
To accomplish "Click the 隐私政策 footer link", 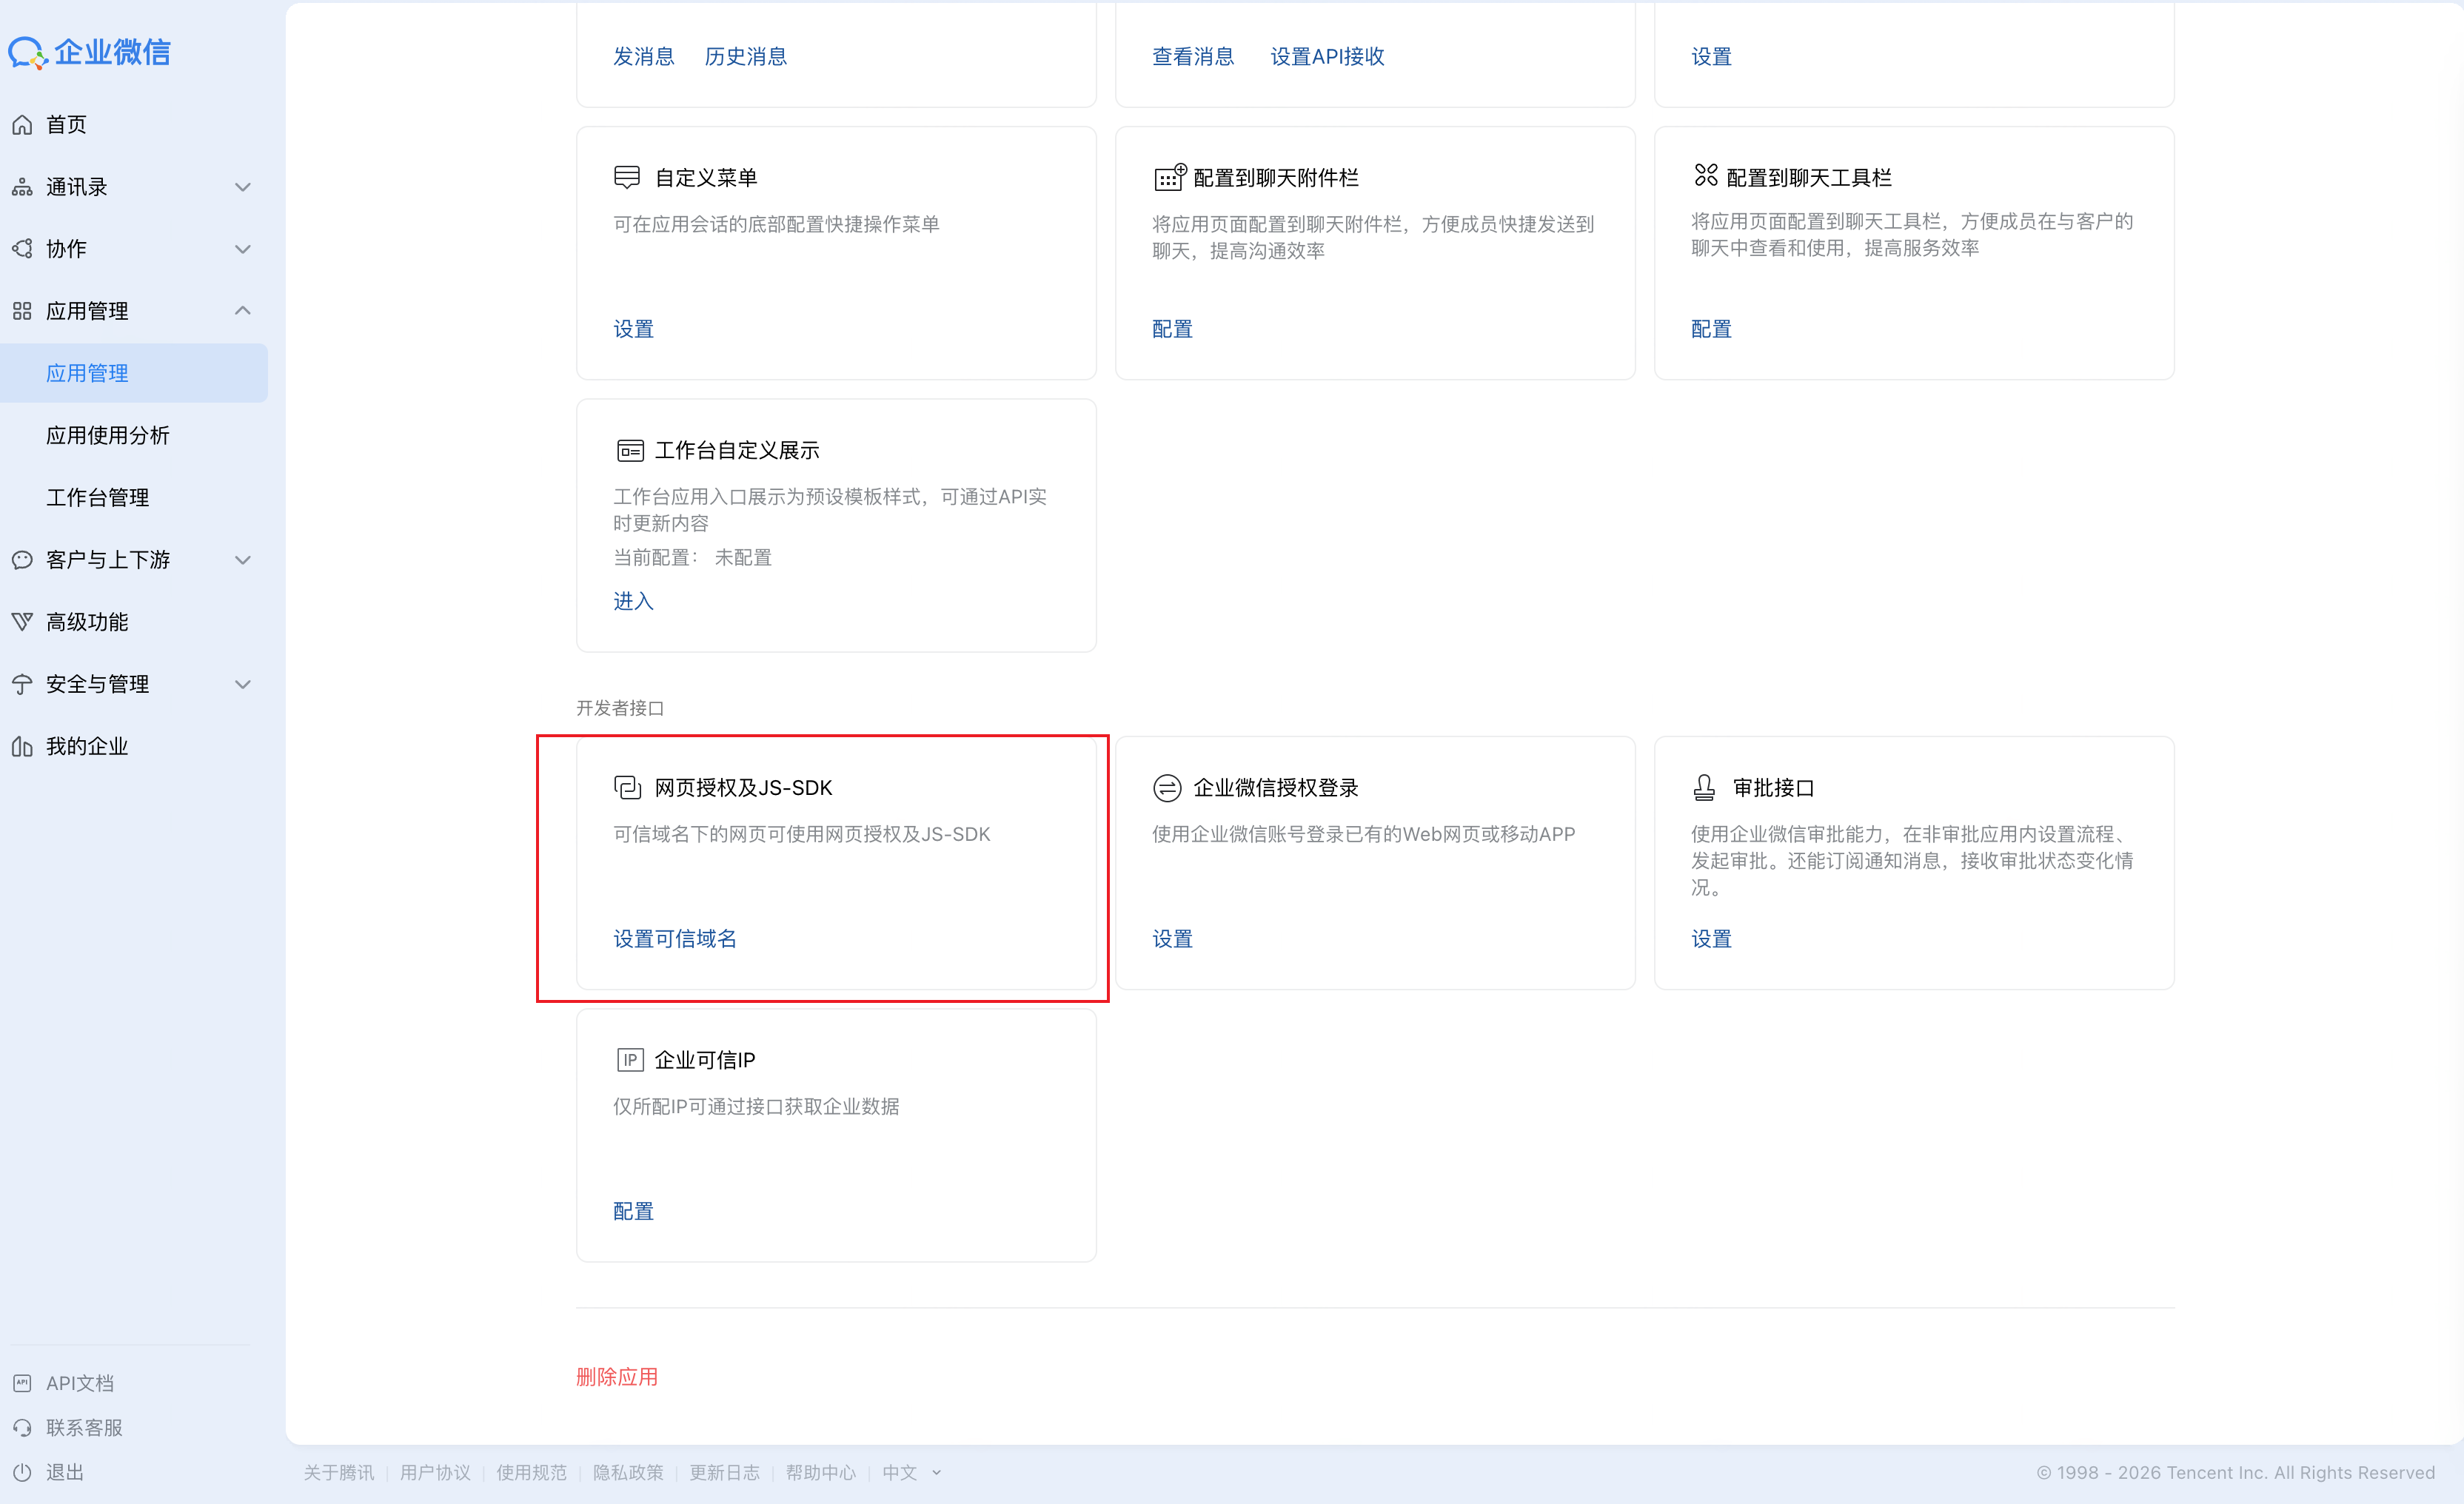I will click(628, 1472).
